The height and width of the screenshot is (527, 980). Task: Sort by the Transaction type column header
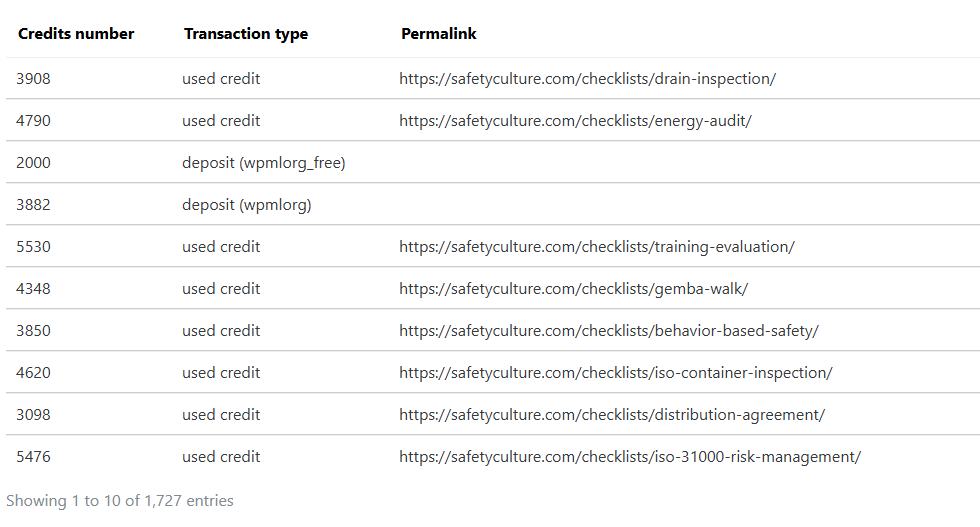[246, 34]
